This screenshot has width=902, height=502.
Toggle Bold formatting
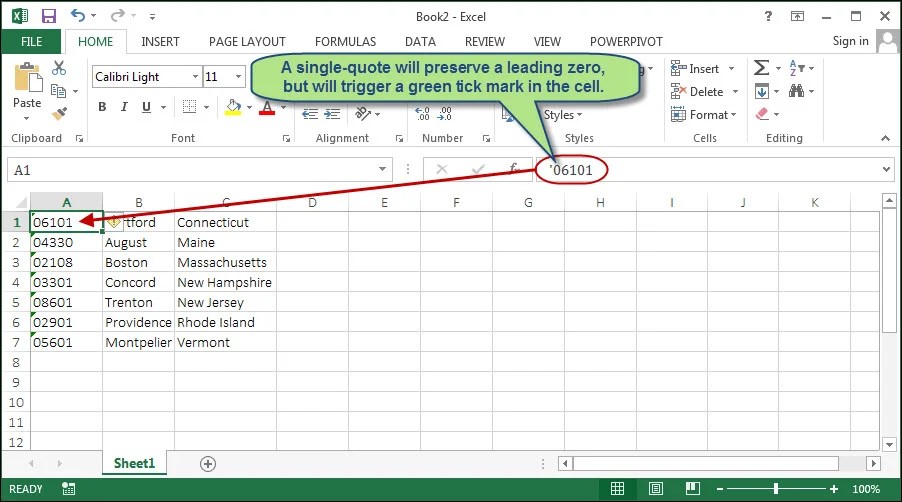coord(102,107)
